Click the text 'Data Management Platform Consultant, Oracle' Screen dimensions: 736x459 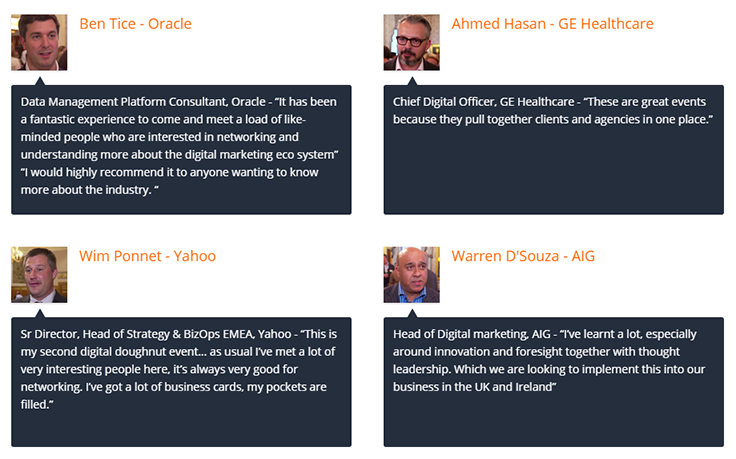point(143,102)
